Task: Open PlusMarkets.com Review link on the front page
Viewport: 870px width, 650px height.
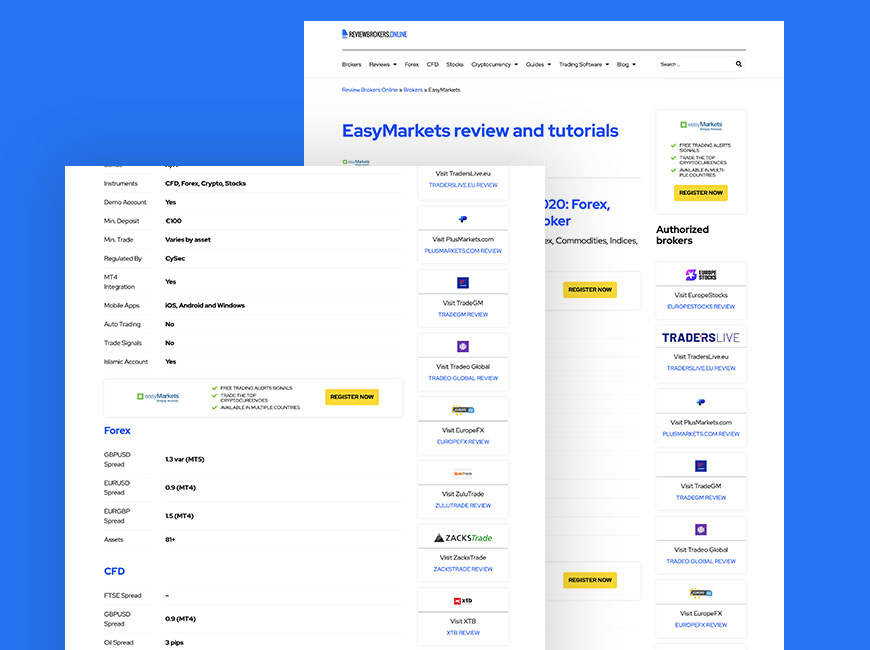Action: (x=463, y=251)
